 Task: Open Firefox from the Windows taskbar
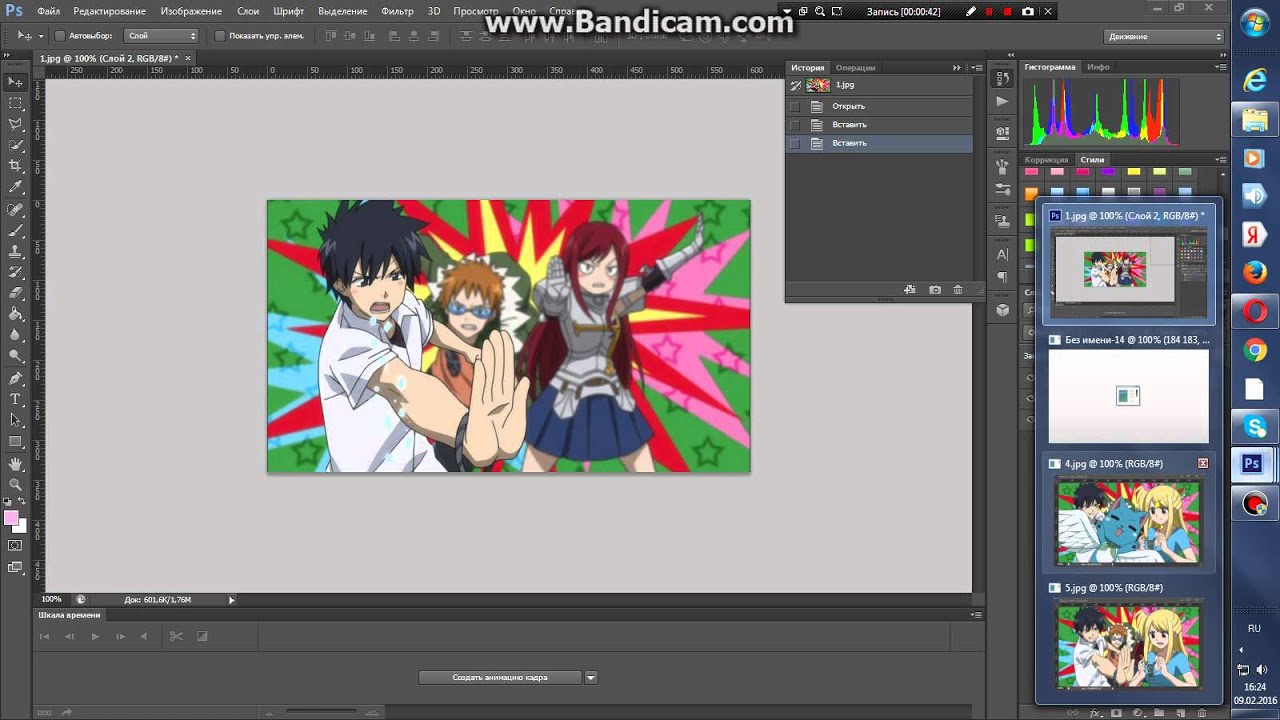click(1255, 272)
